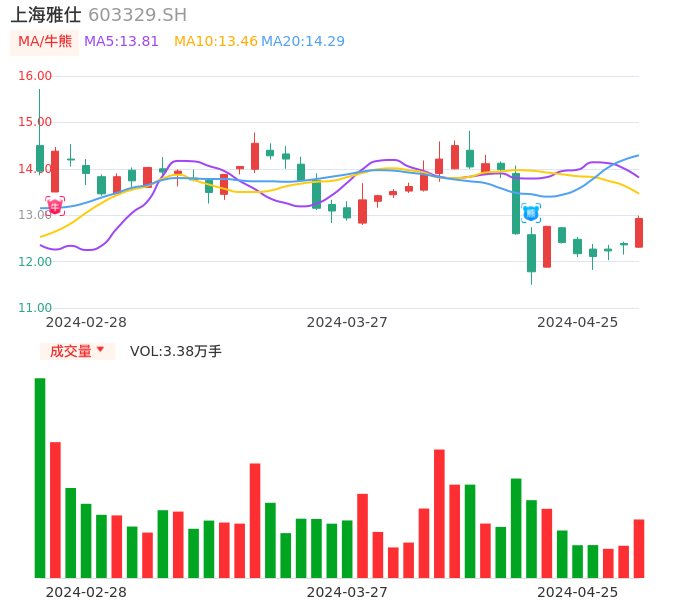Toggle the MA/牛熊 indicator button
The image size is (686, 606).
click(45, 42)
